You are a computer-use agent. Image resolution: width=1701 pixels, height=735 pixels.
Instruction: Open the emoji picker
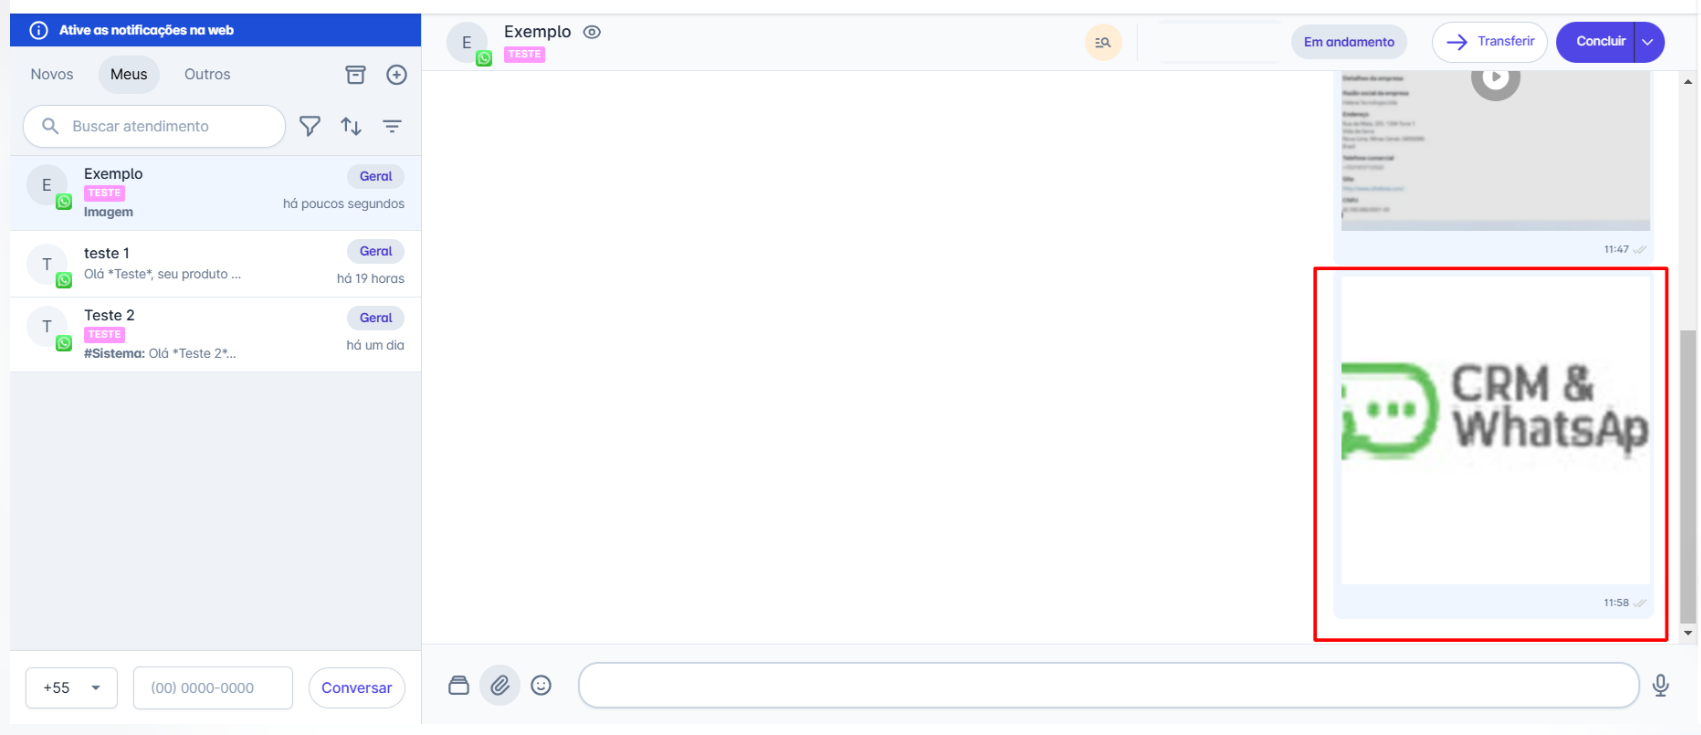tap(541, 685)
